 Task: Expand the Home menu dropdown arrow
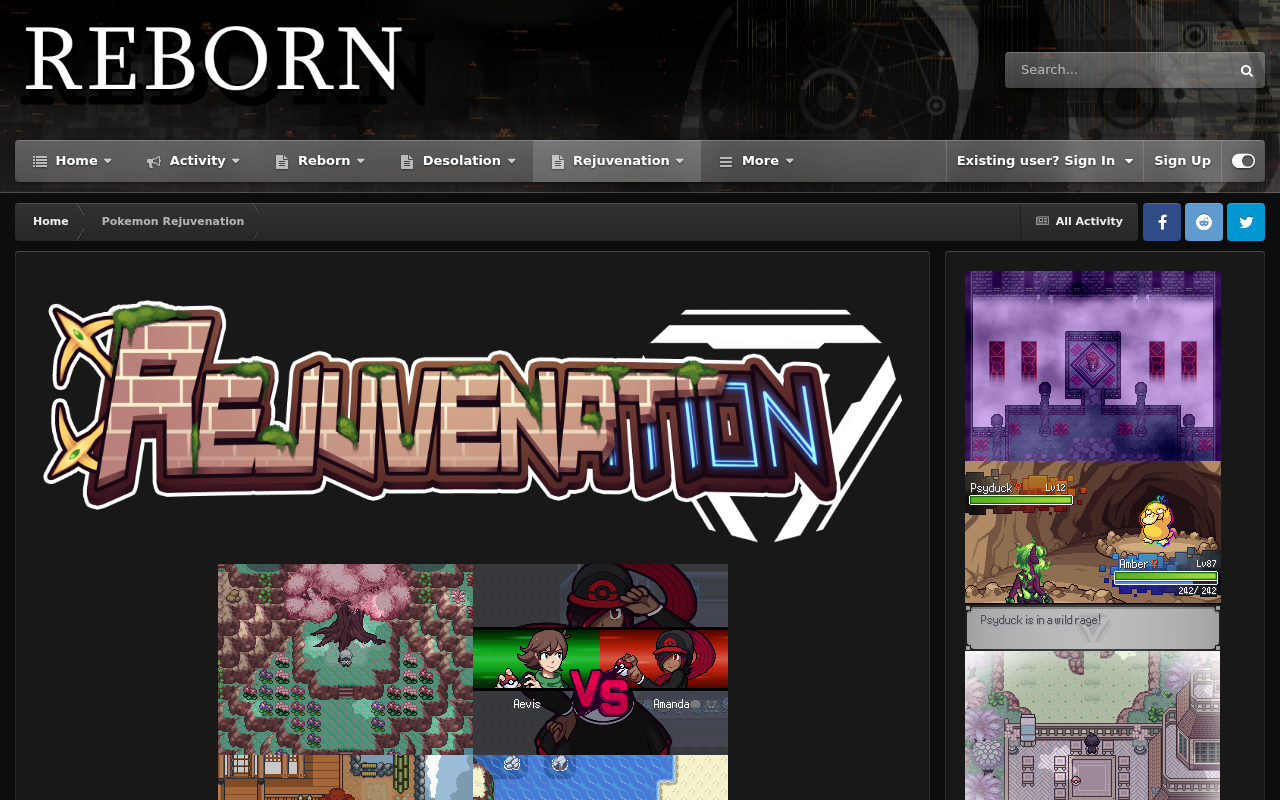coord(107,161)
